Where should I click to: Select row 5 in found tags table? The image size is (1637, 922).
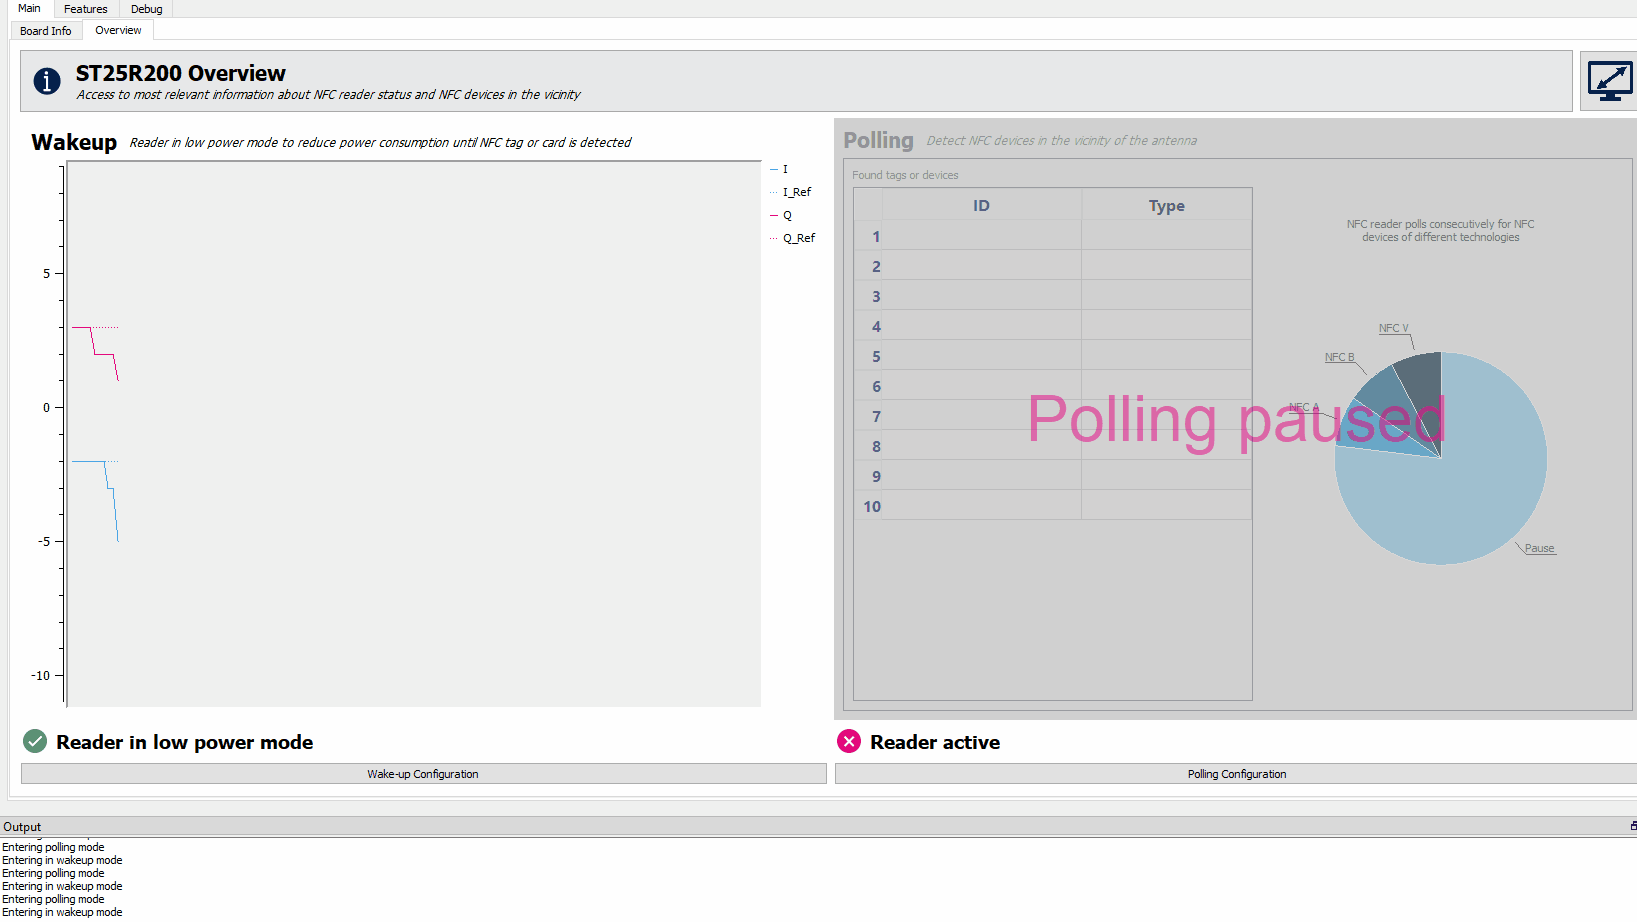[x=1053, y=356]
